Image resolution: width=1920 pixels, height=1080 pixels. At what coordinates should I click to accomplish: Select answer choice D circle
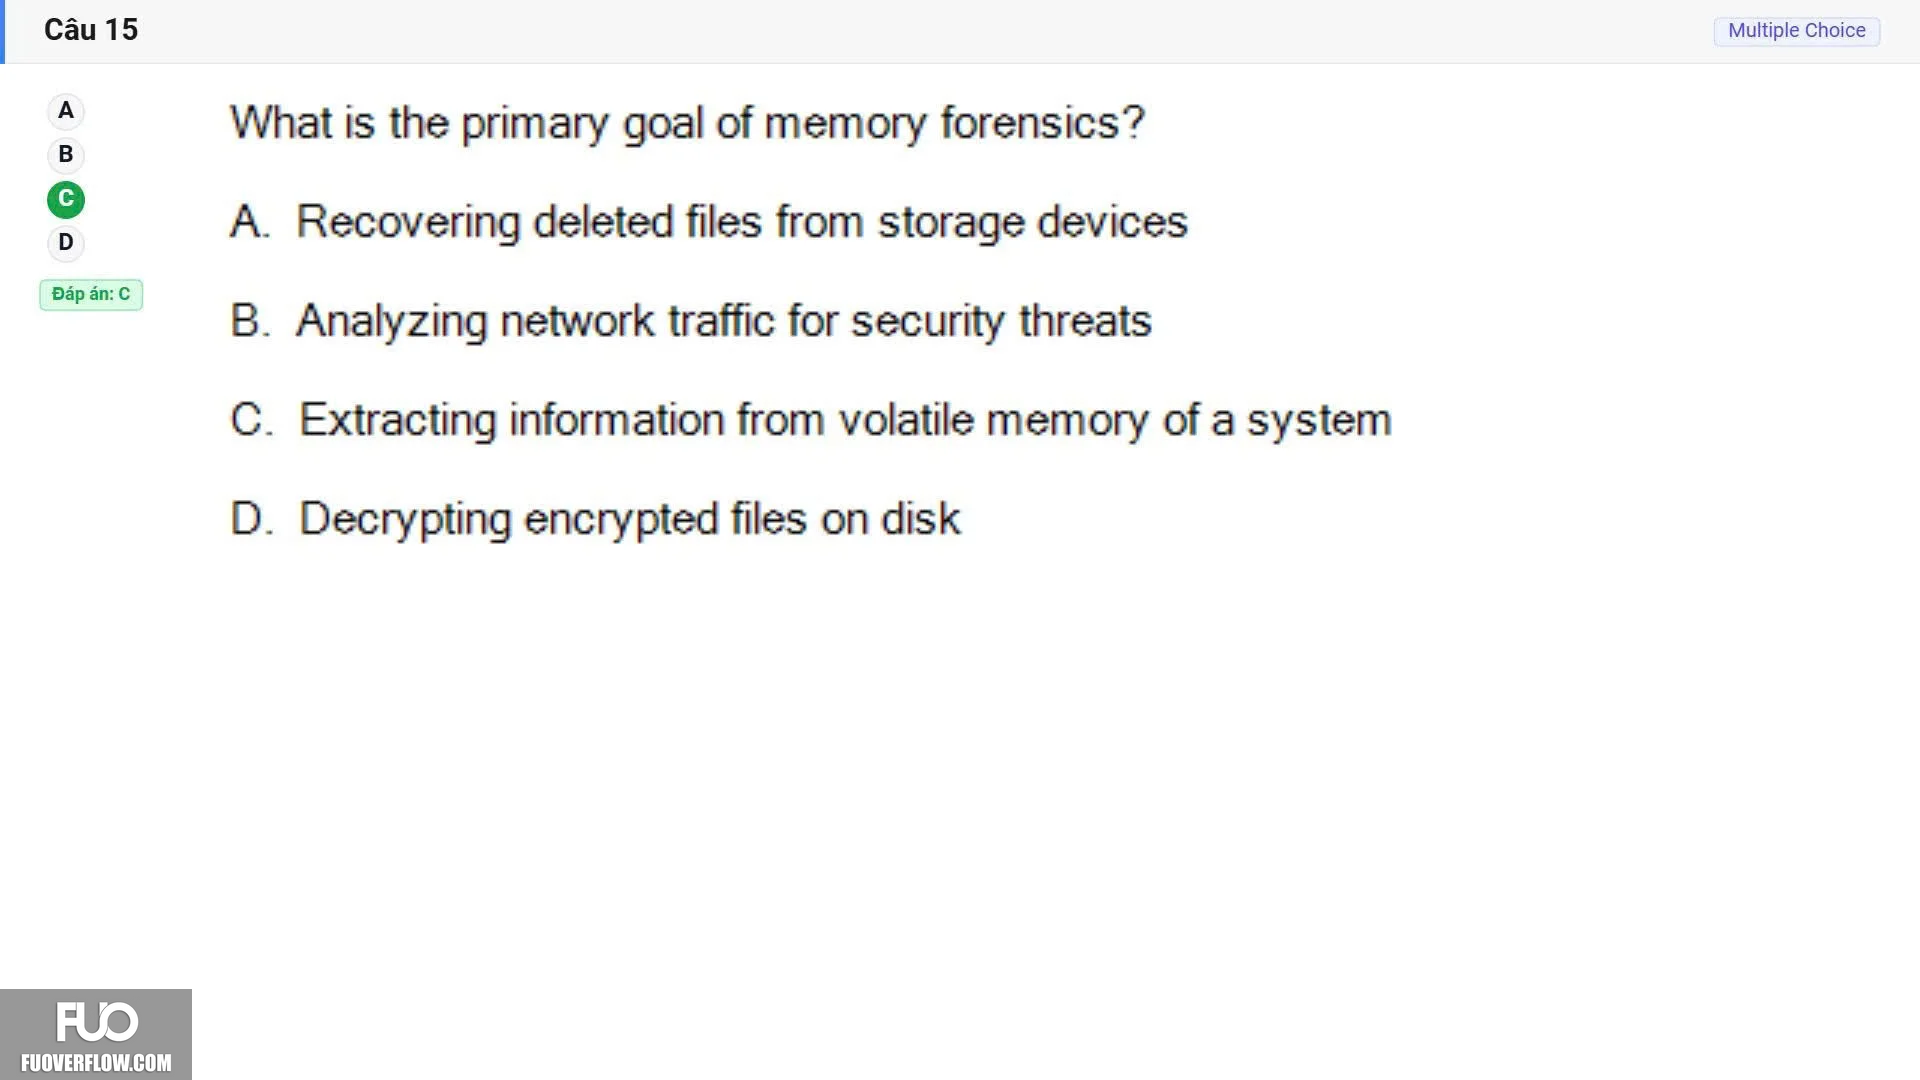66,243
